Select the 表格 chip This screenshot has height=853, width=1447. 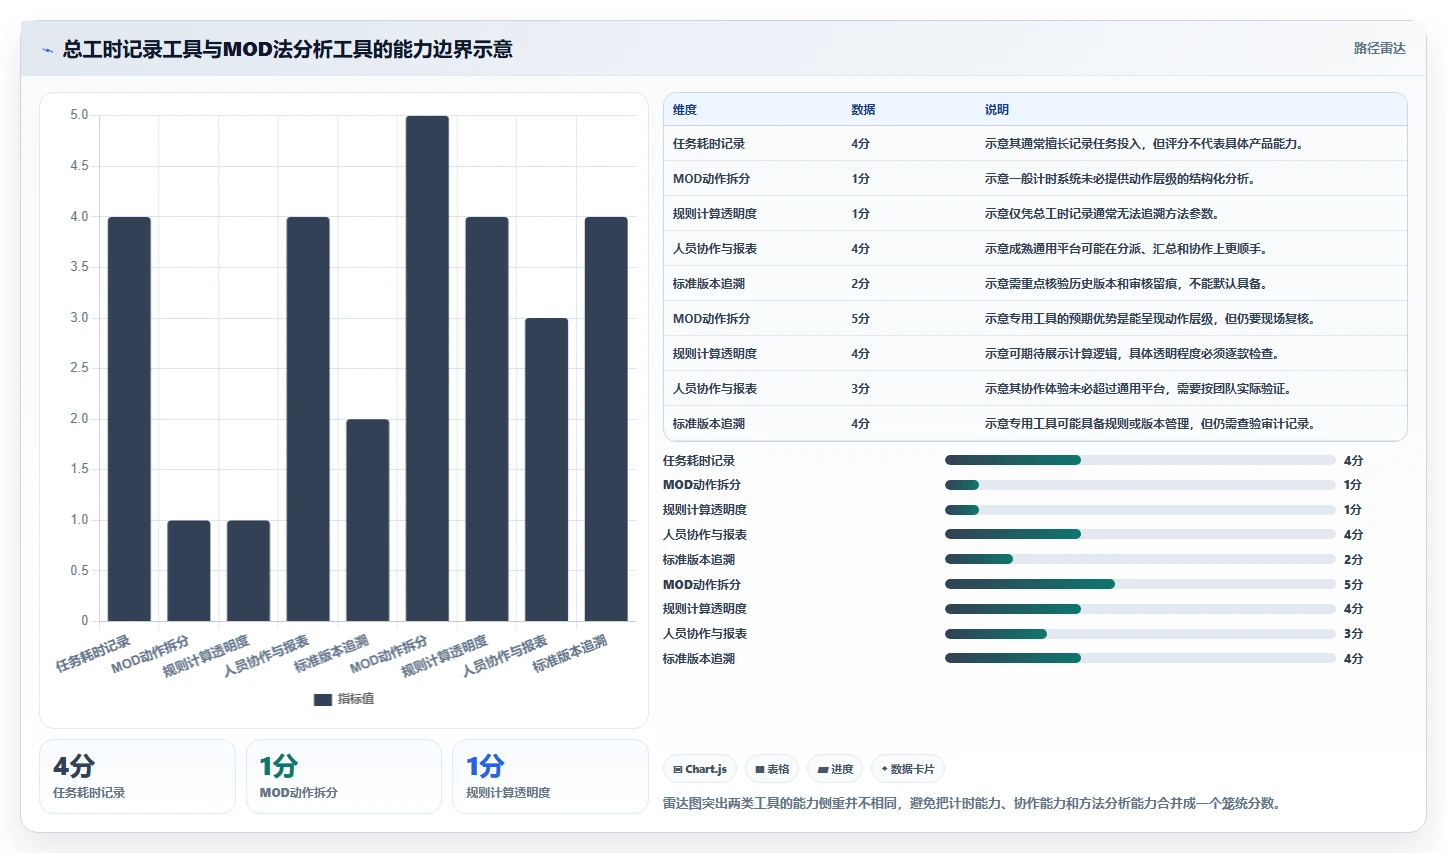(772, 769)
